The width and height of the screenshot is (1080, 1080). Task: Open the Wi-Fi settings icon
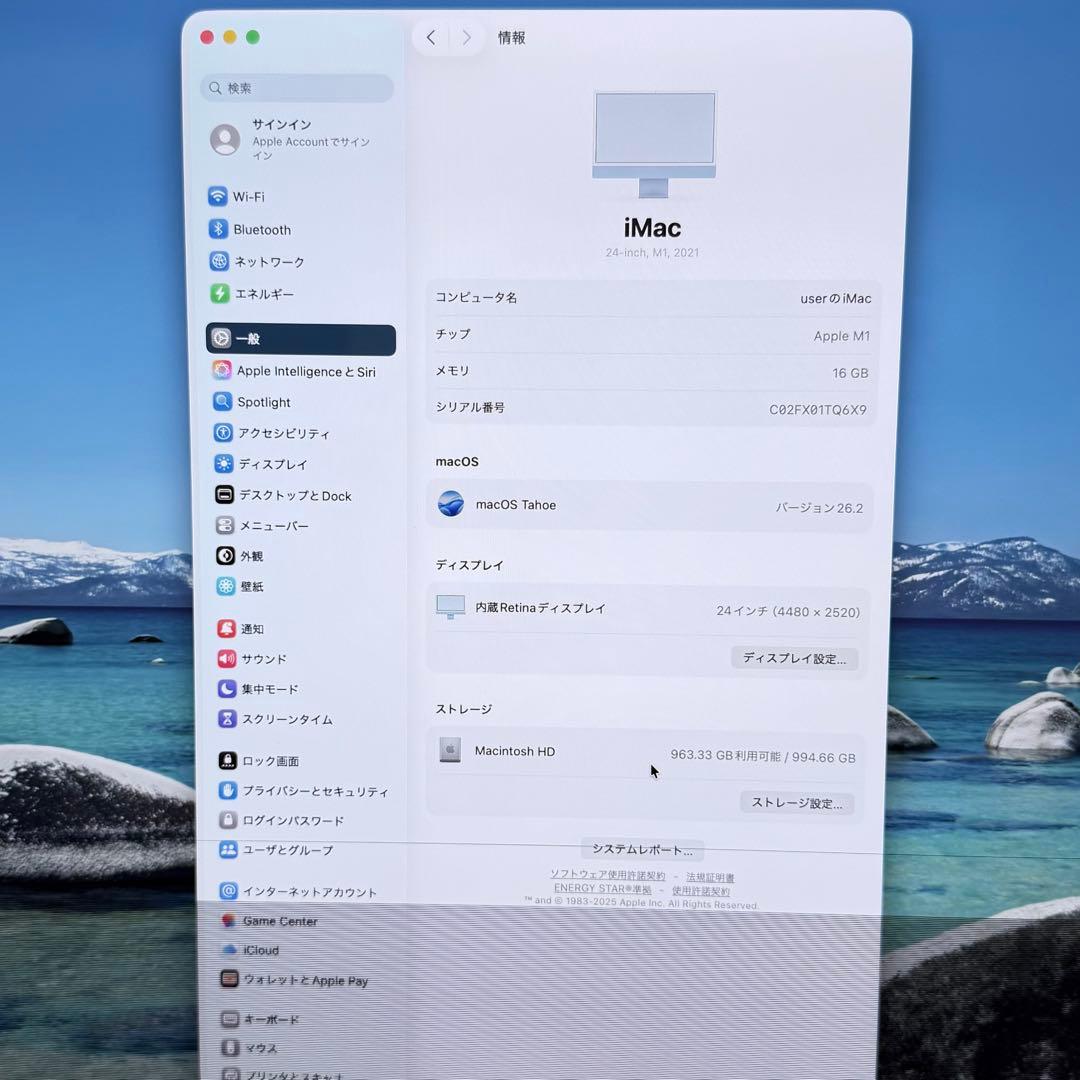coord(218,196)
